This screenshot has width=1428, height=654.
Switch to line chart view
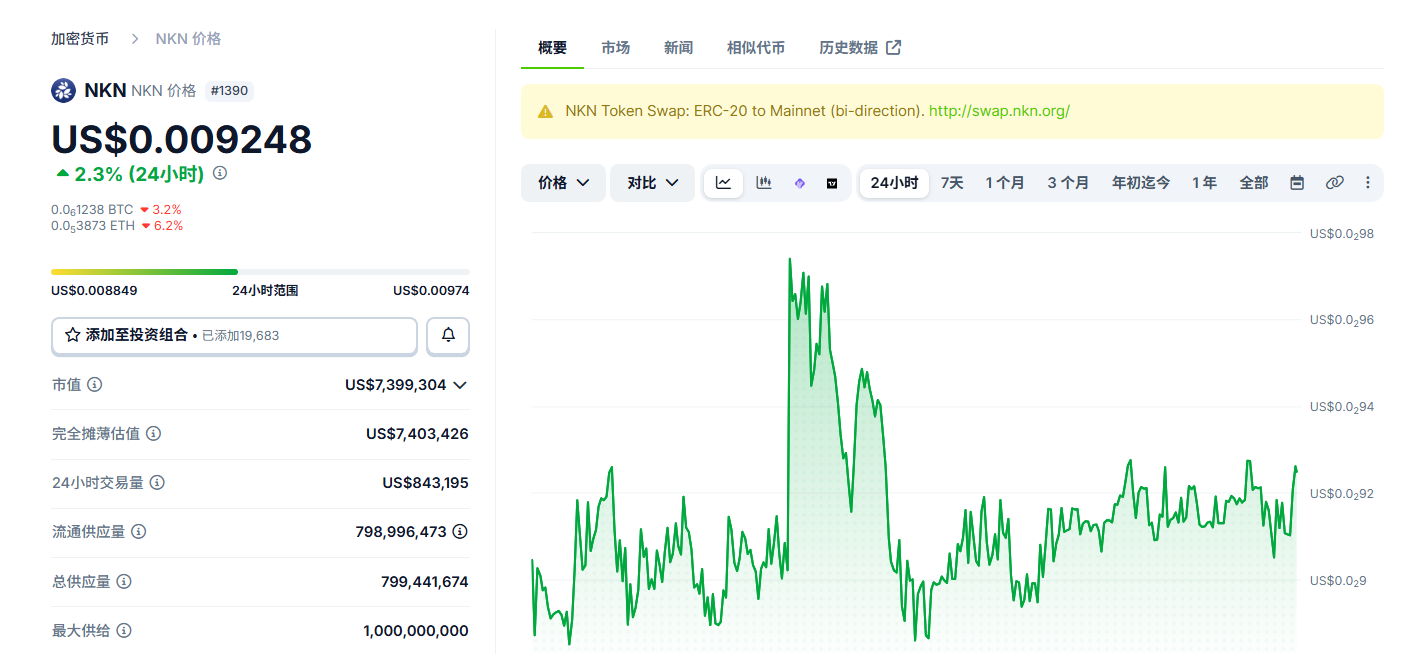click(x=723, y=183)
